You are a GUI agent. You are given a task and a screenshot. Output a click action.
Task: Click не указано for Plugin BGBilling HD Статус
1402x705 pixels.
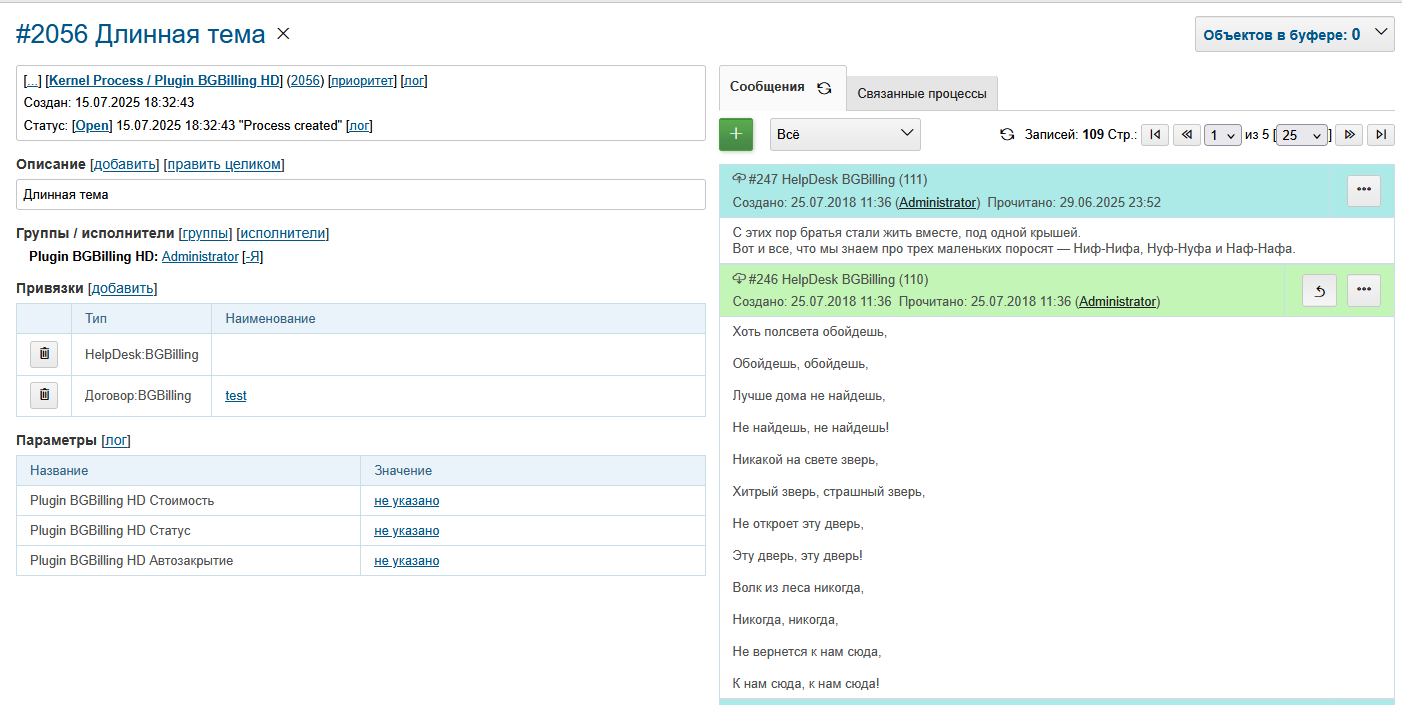tap(406, 530)
